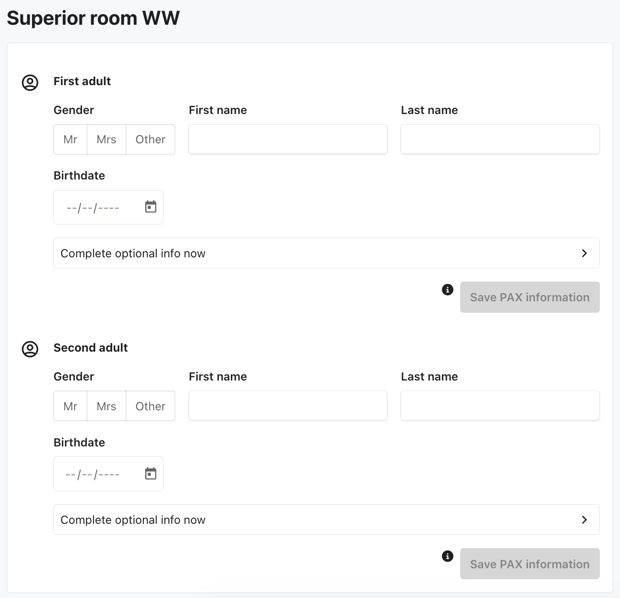This screenshot has width=620, height=598.
Task: Select Mr gender for second adult
Action: [70, 406]
